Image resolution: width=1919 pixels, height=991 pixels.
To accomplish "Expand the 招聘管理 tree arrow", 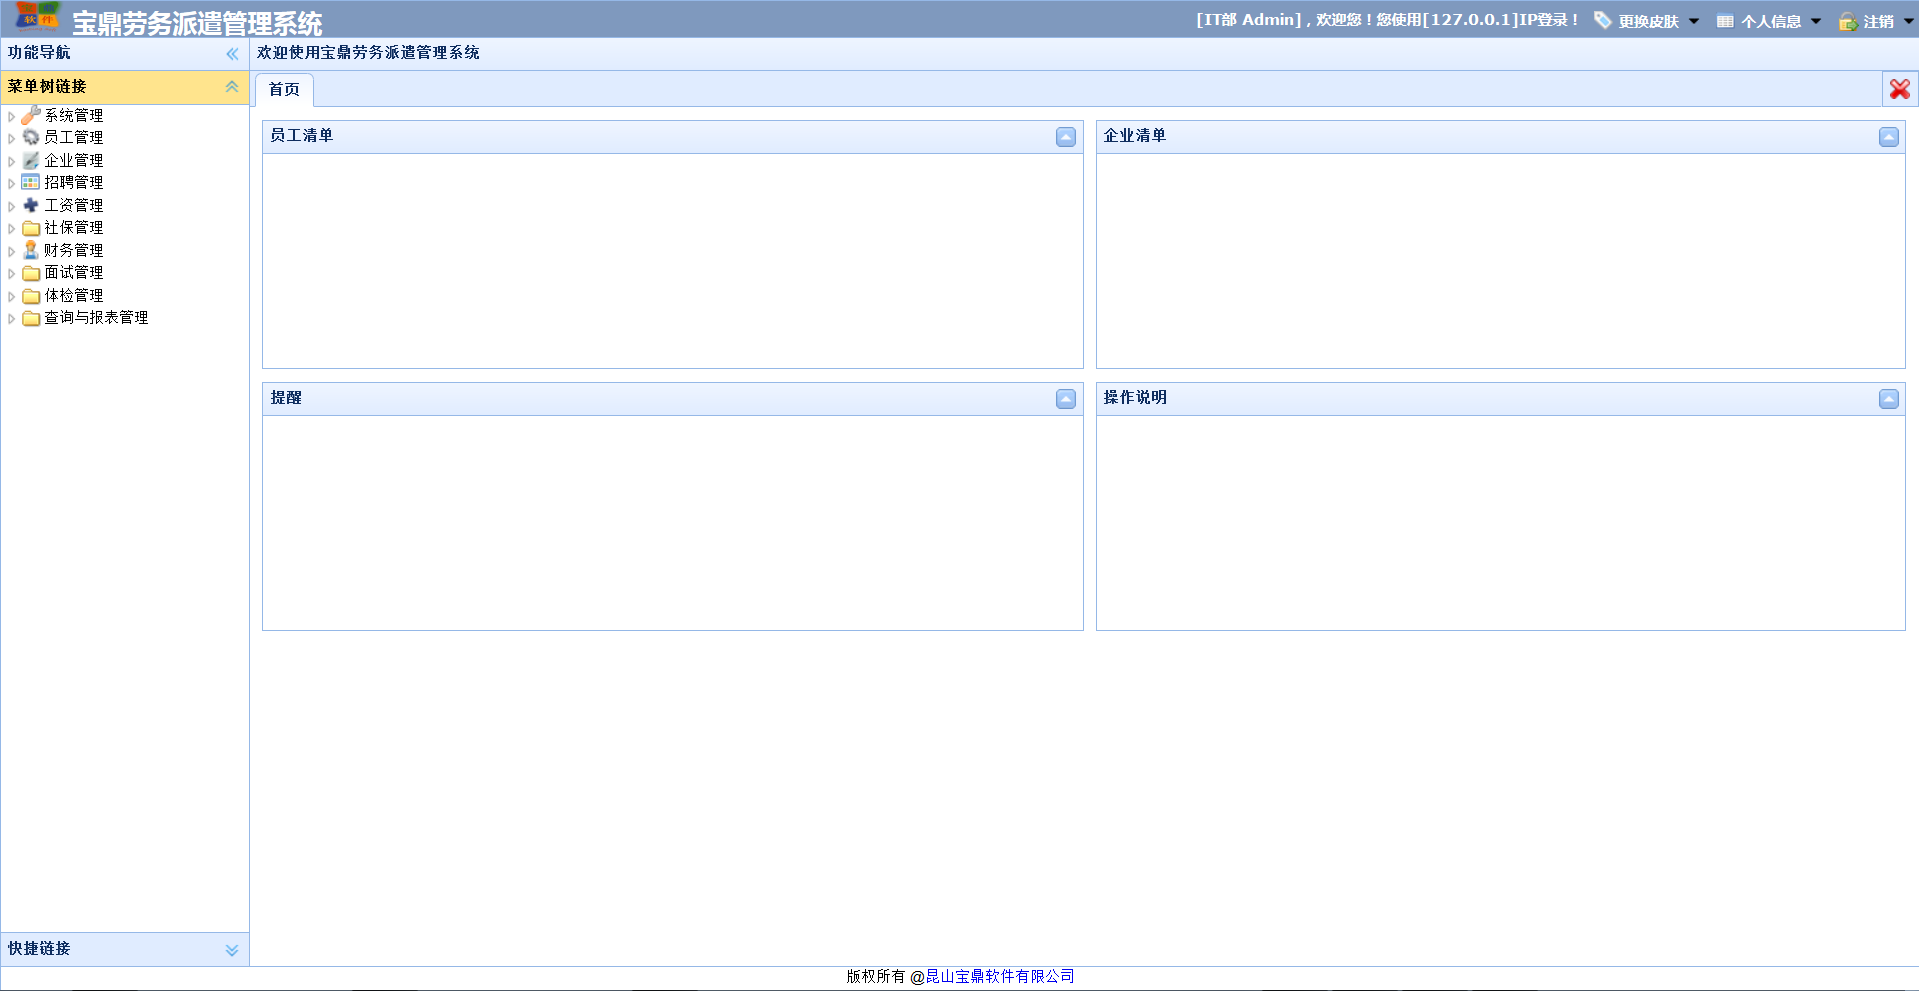I will coord(12,184).
